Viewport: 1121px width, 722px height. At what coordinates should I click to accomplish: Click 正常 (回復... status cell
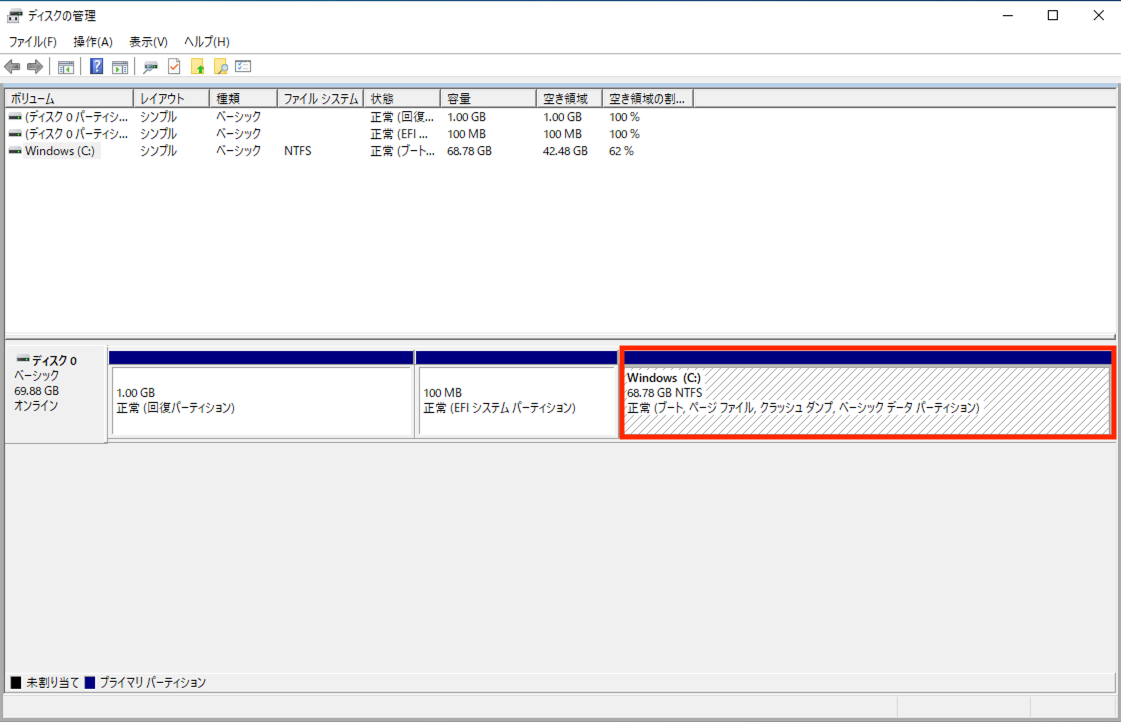(x=402, y=117)
